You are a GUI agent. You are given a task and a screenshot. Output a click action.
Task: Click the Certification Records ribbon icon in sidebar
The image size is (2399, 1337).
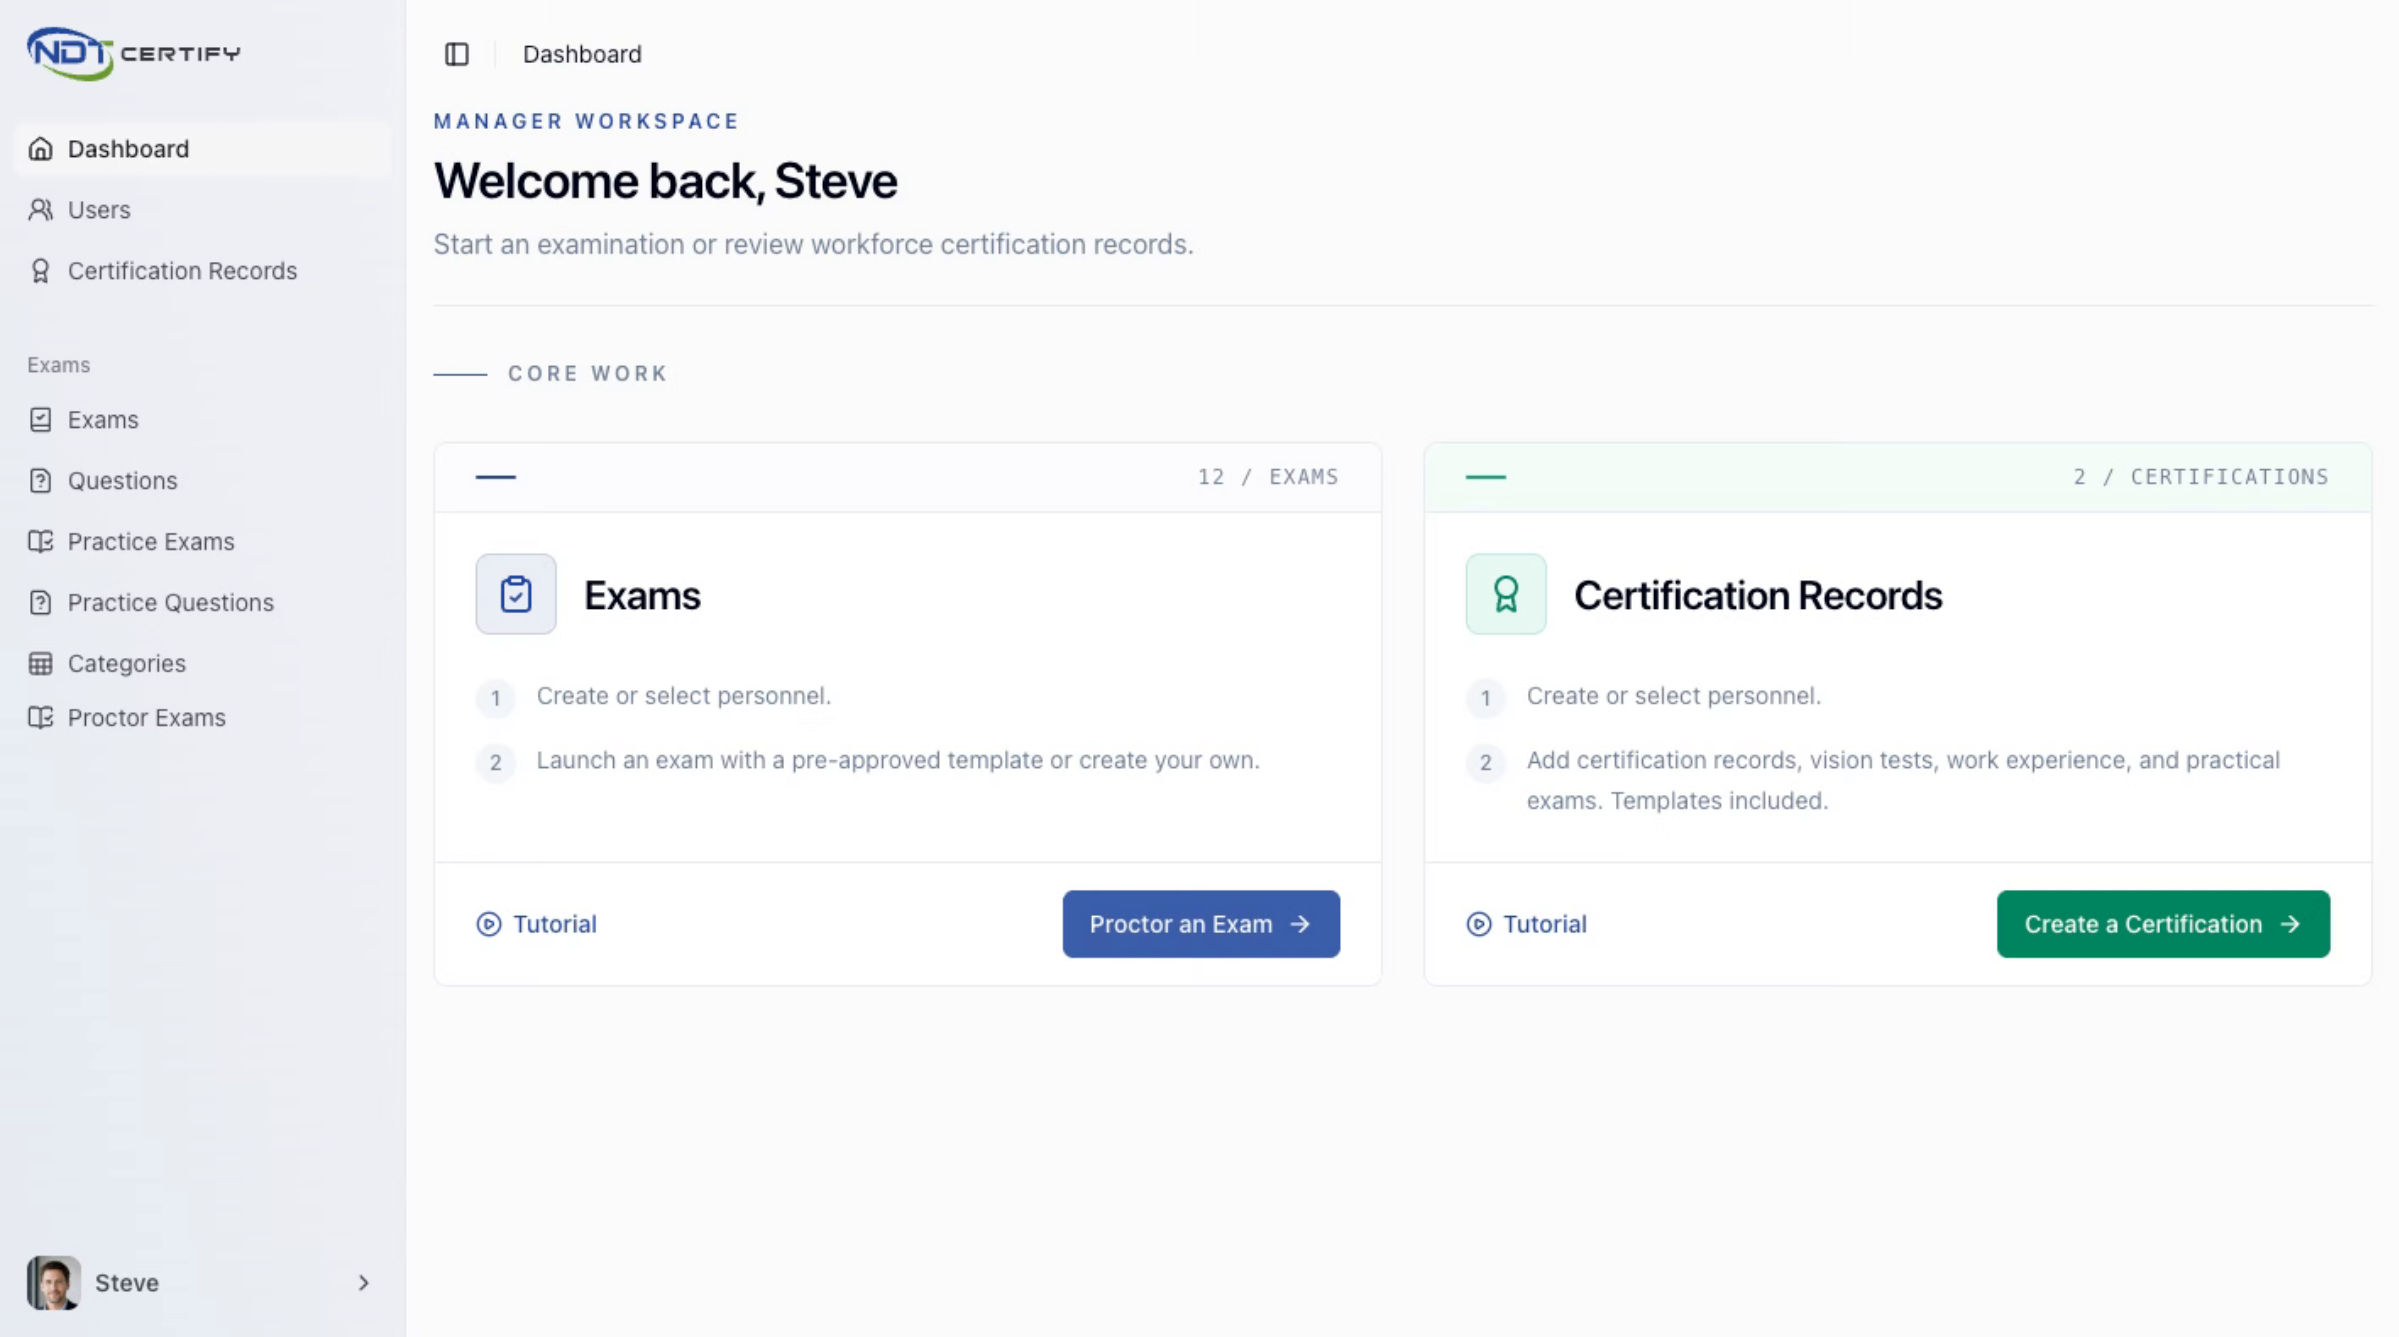pyautogui.click(x=40, y=271)
